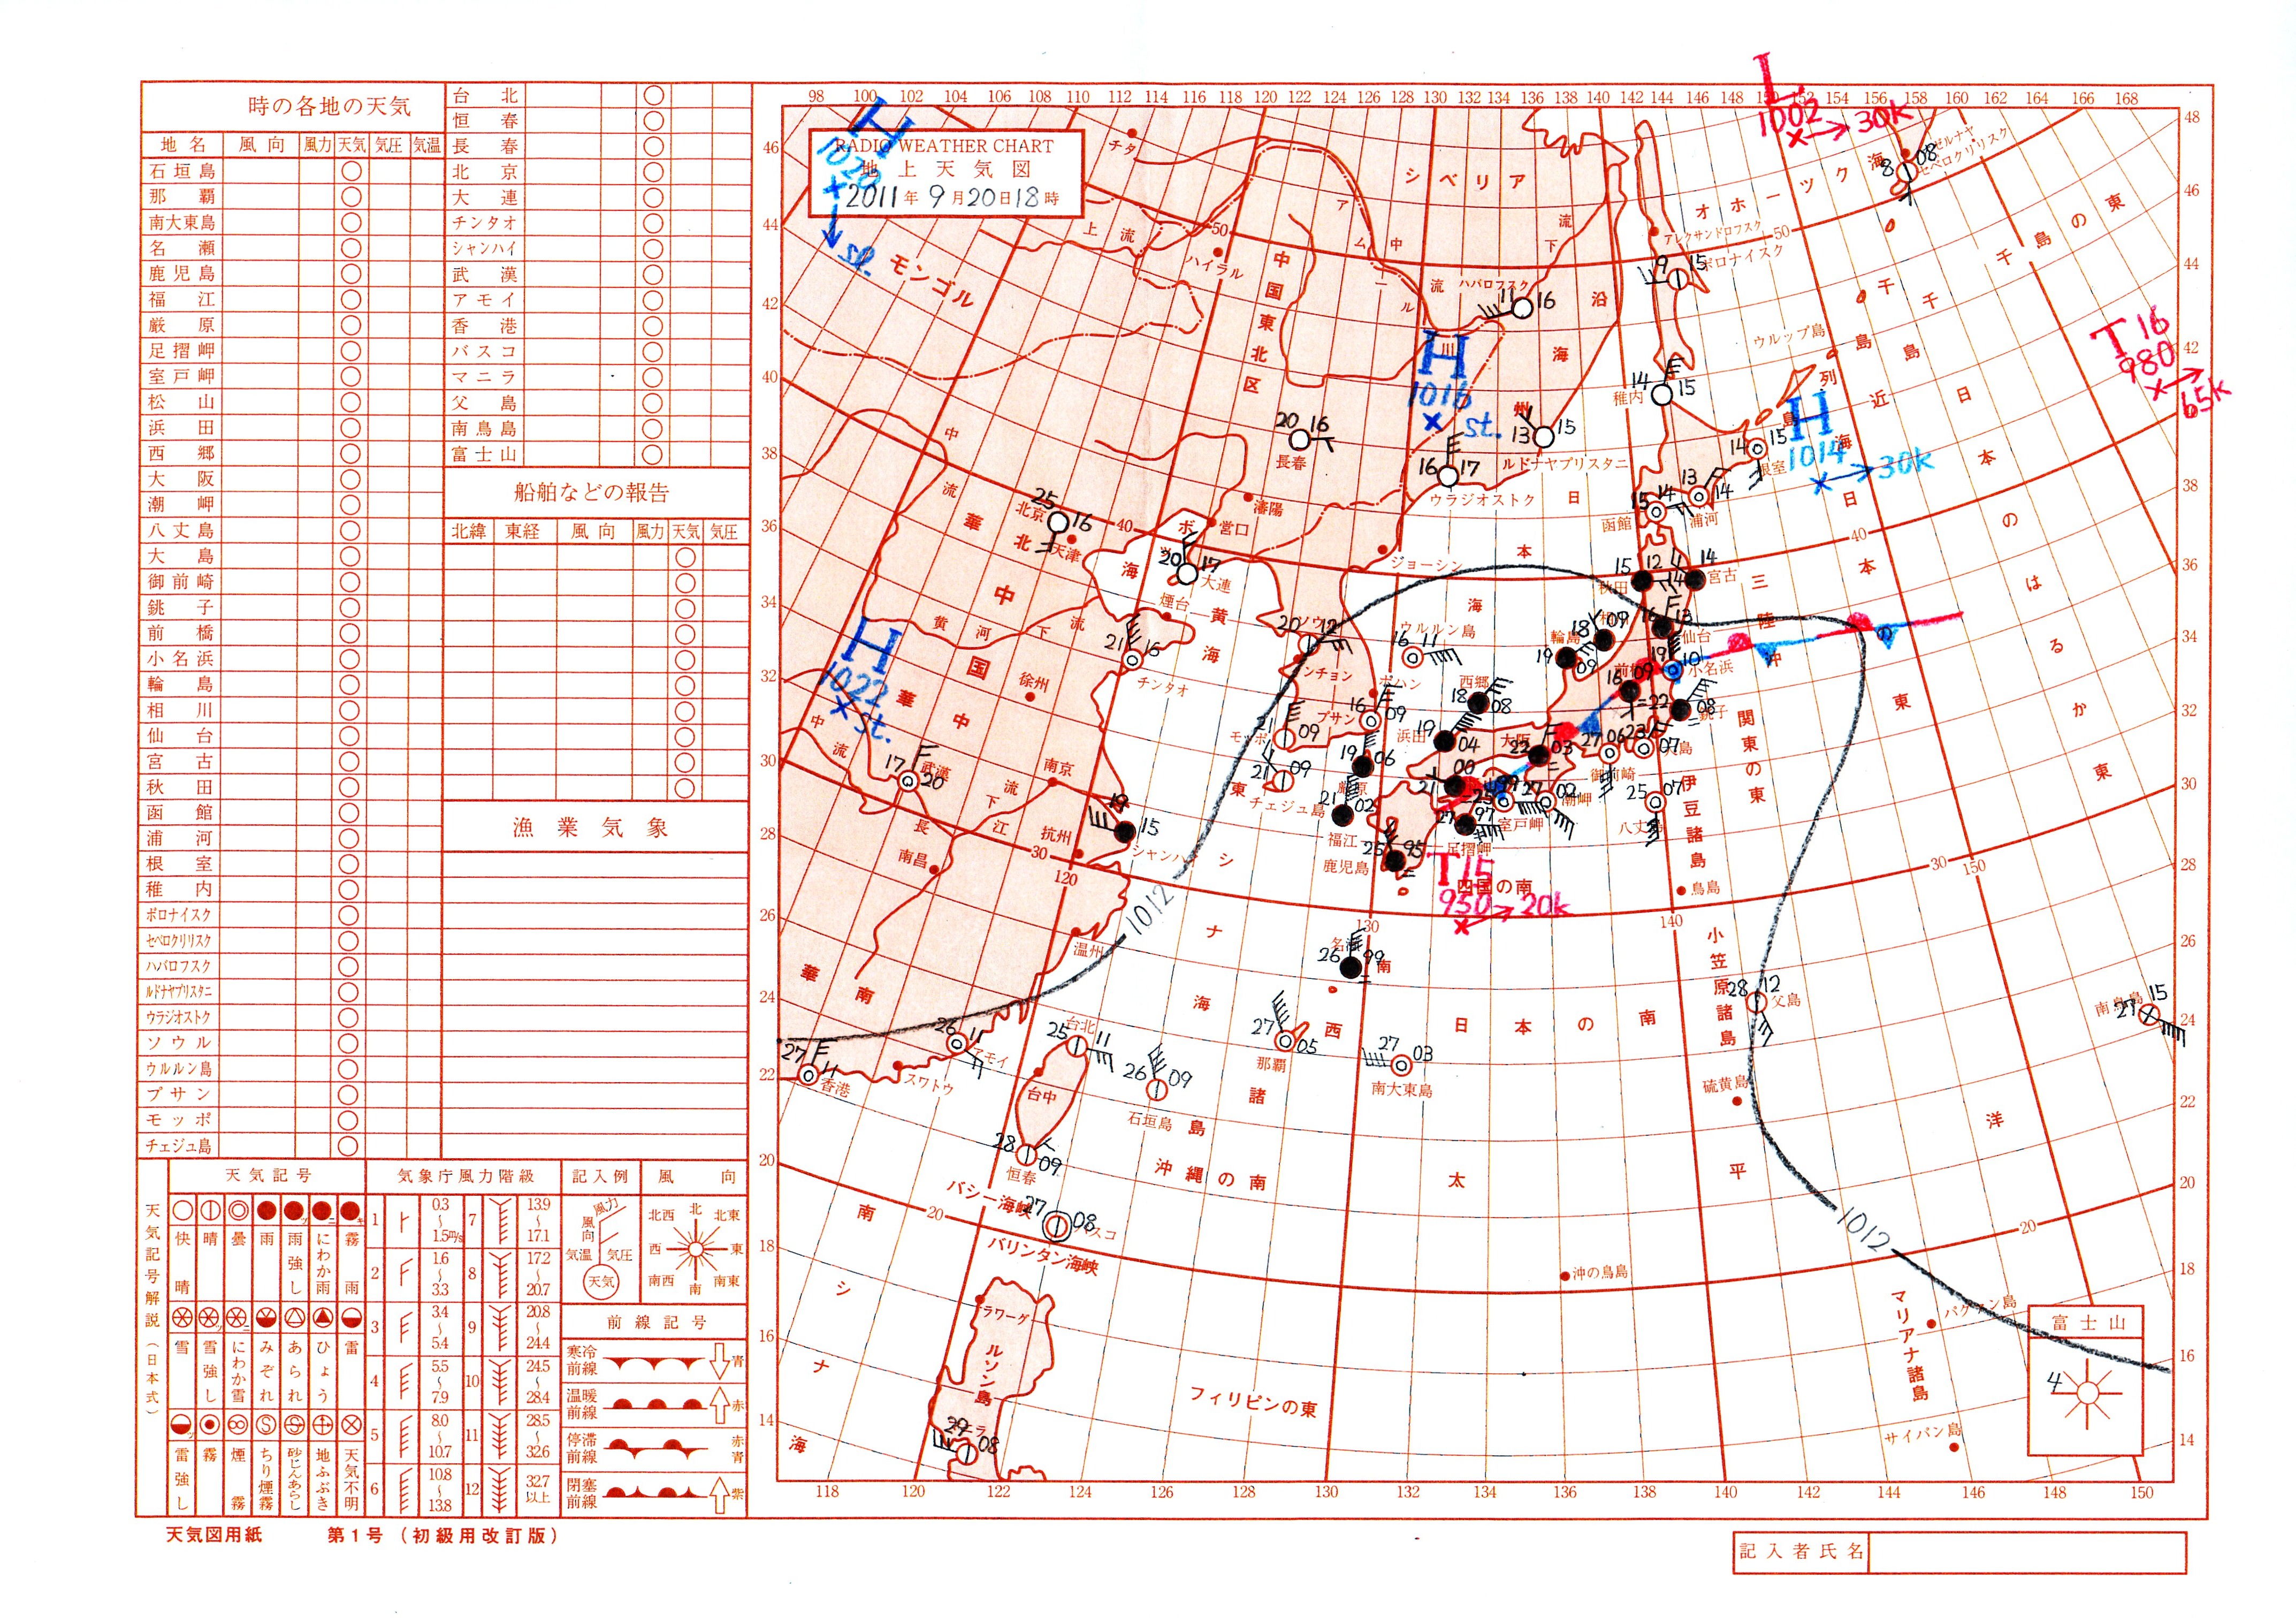This screenshot has height=1618, width=2296.
Task: Click the 曇 double-circle cloudy symbol
Action: 238,1211
